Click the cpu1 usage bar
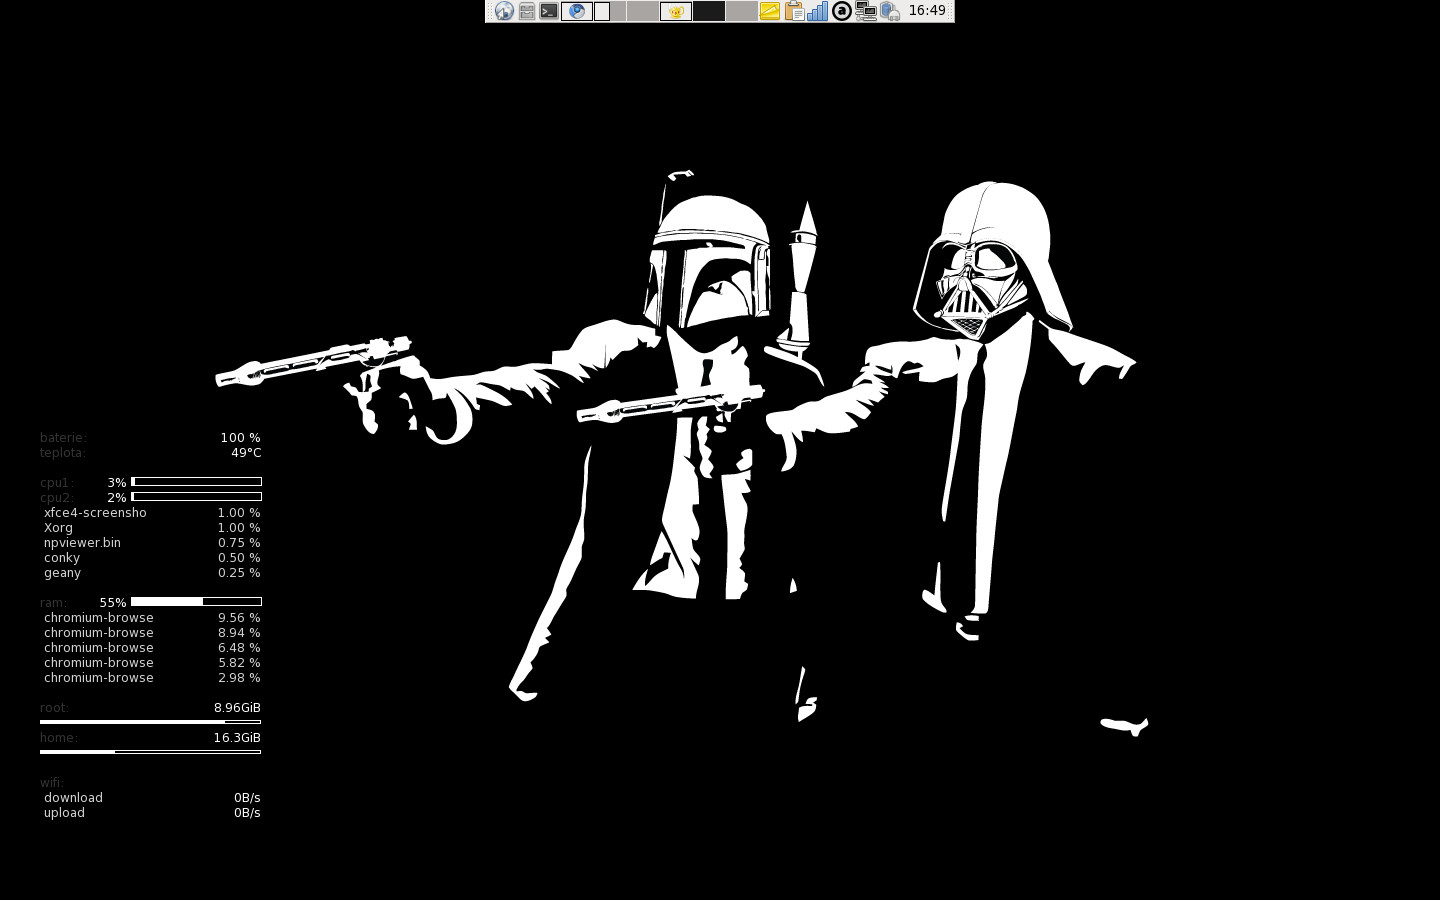 tap(196, 482)
